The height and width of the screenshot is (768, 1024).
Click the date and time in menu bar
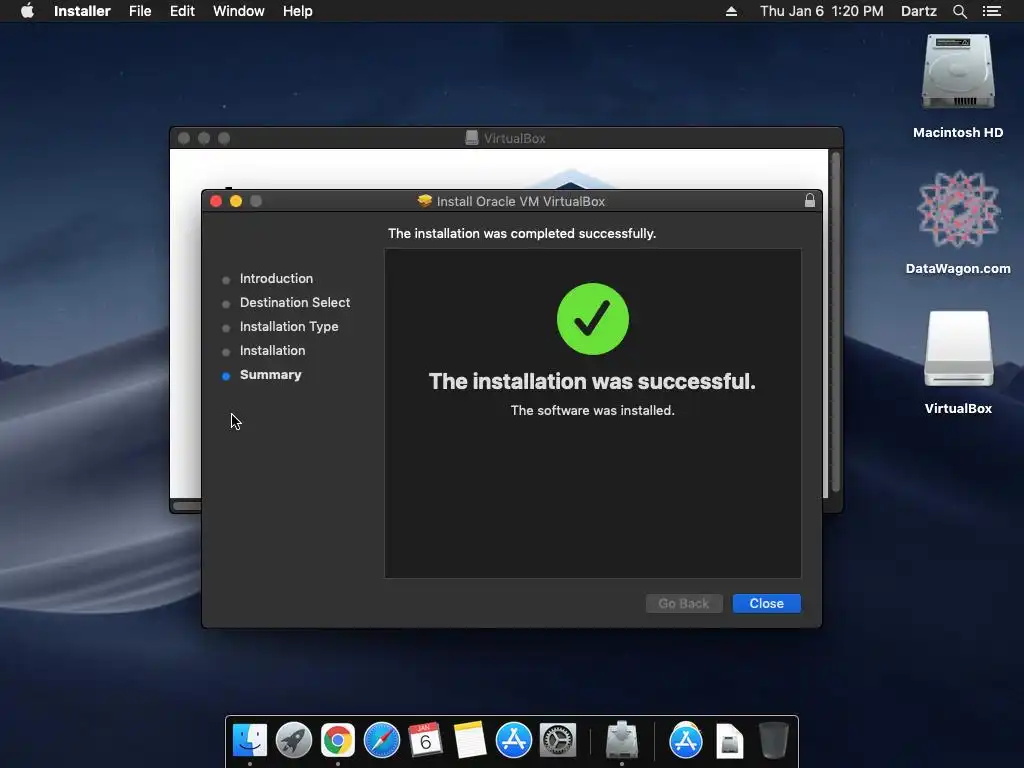(822, 11)
